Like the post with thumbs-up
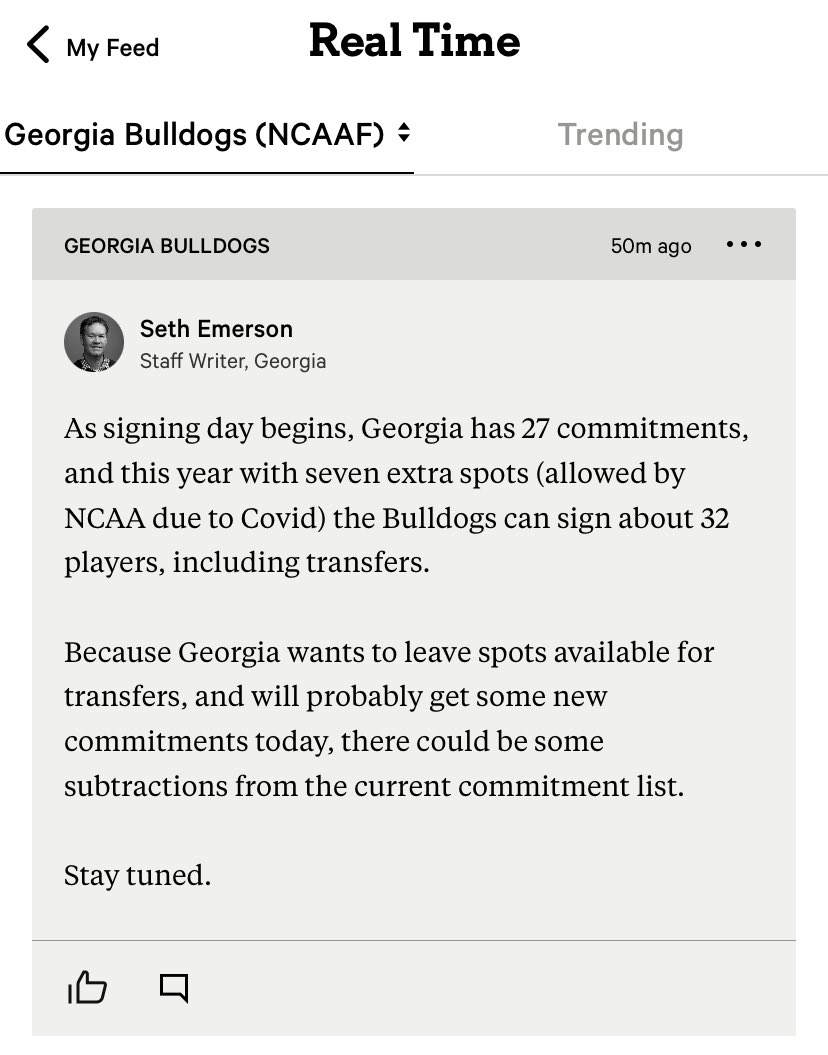Screen dimensions: 828x1055 pos(87,988)
